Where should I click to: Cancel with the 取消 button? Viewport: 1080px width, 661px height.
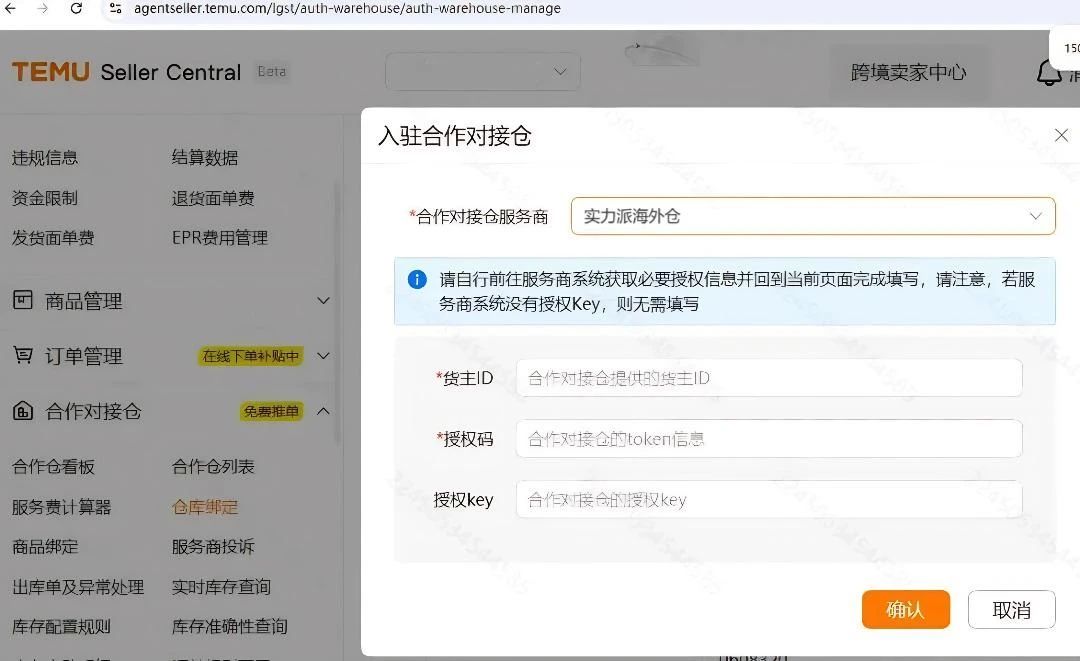click(x=1011, y=609)
